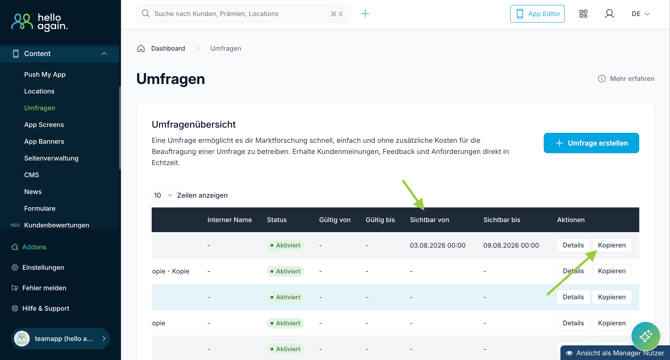Click eye icon in Ansicht als Manager bar

tap(569, 353)
